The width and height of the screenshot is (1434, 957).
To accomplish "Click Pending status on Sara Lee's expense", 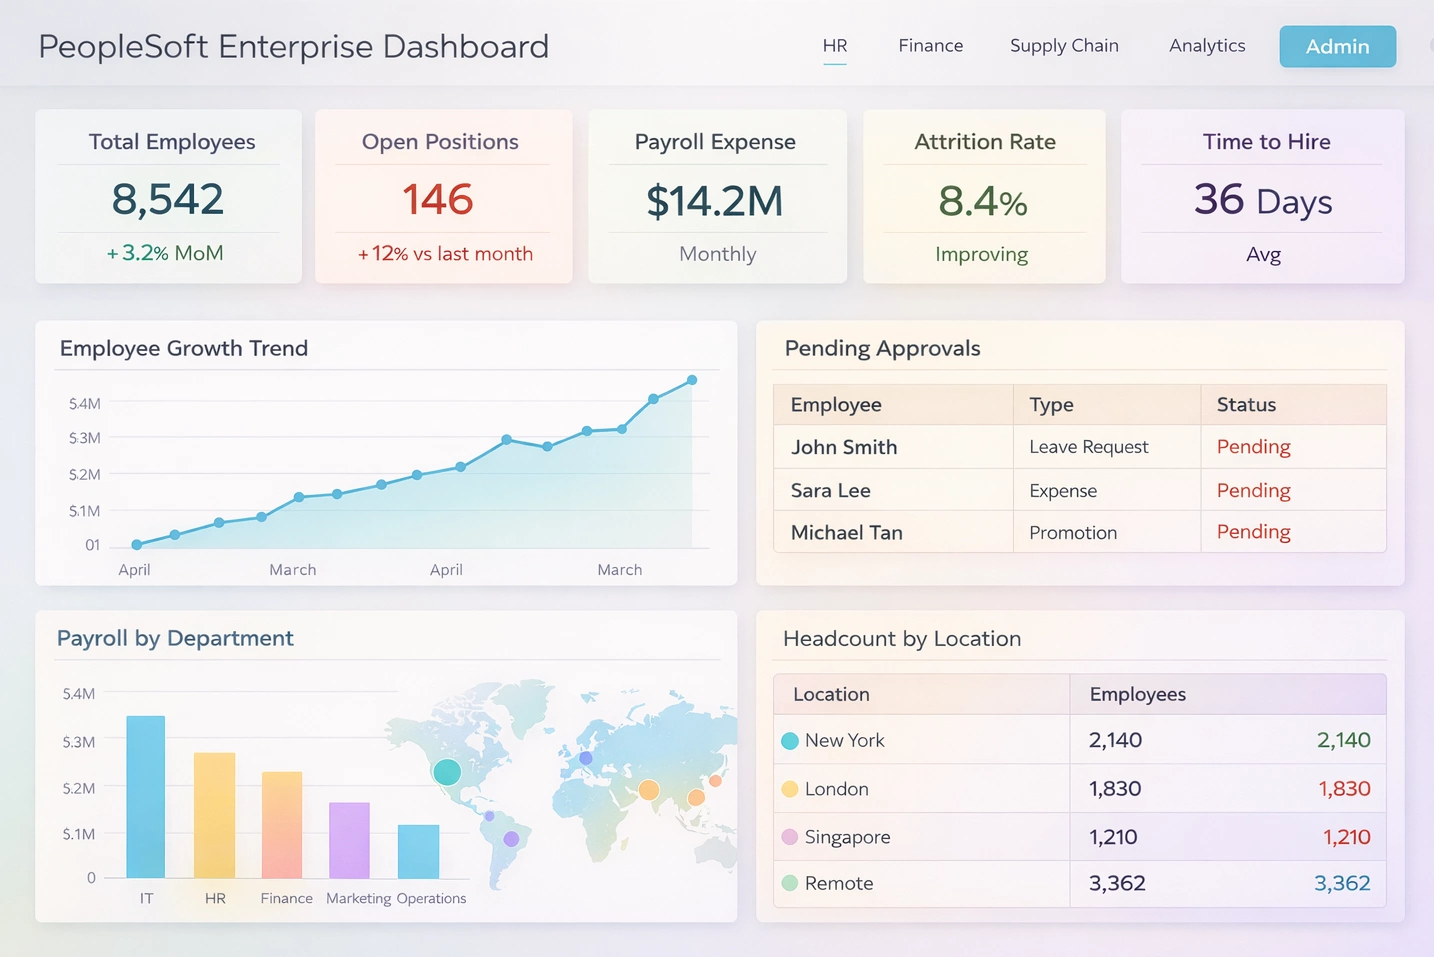I will tap(1253, 490).
